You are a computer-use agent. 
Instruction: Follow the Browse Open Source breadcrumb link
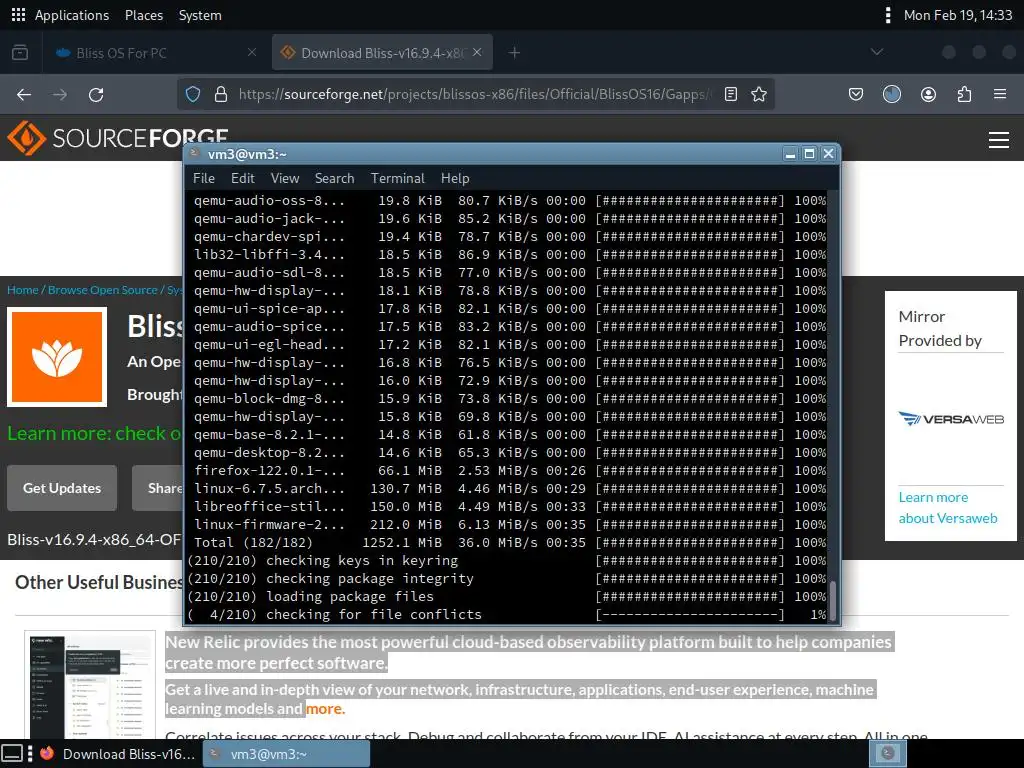pyautogui.click(x=103, y=290)
